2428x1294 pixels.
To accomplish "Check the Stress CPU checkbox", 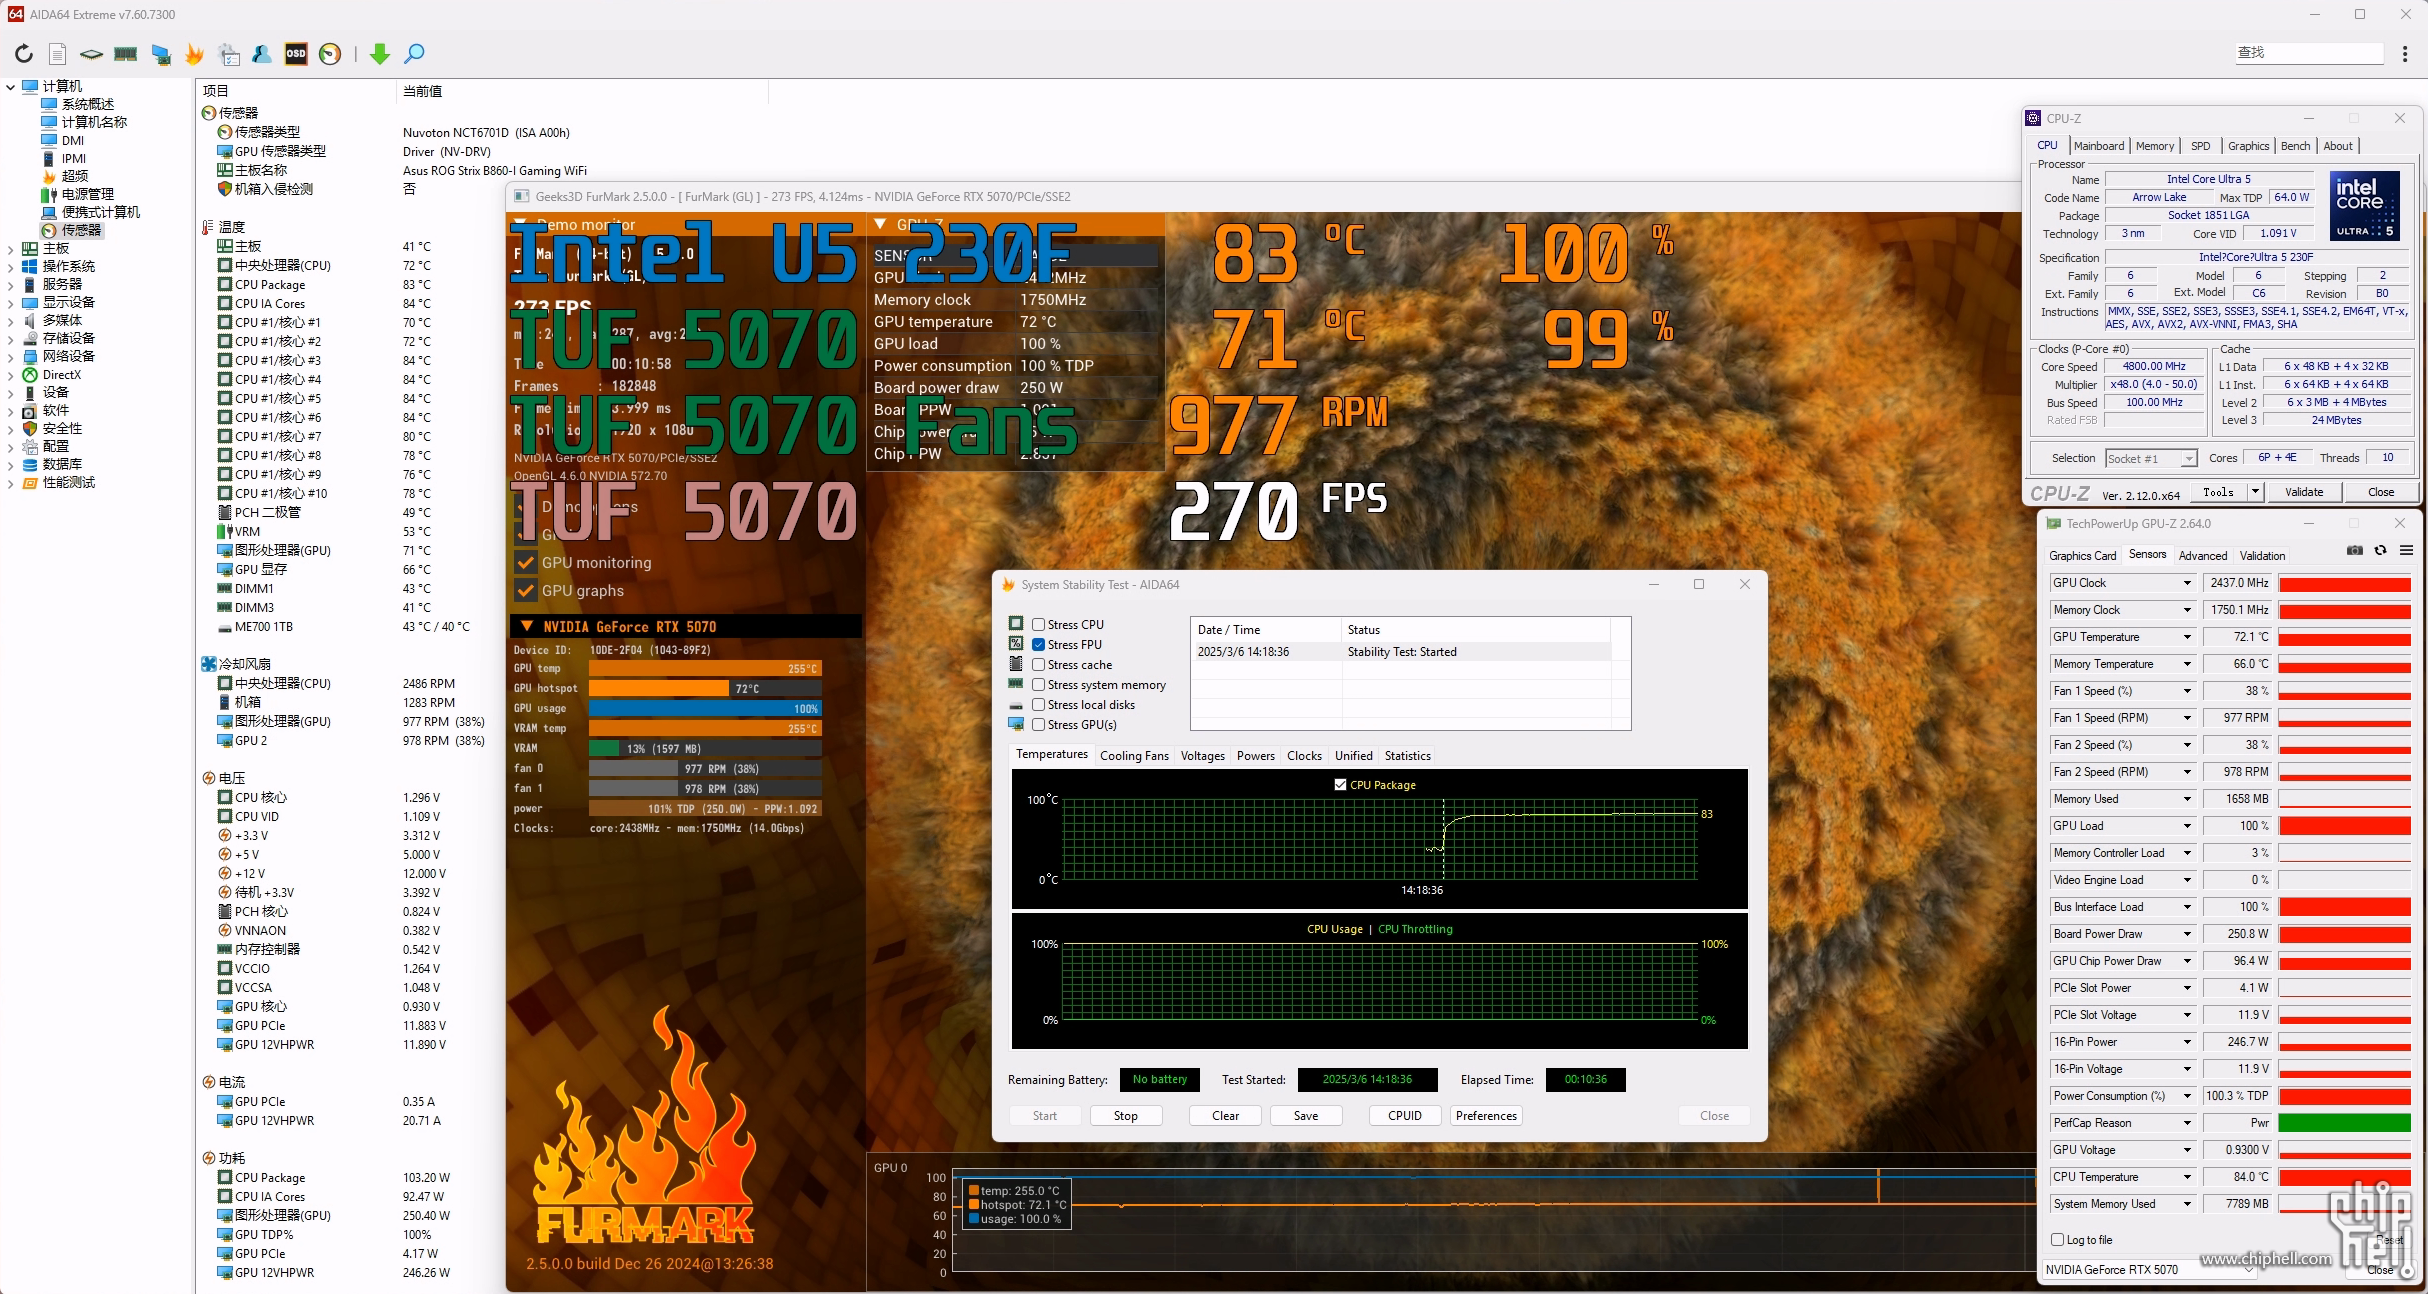I will (1039, 625).
